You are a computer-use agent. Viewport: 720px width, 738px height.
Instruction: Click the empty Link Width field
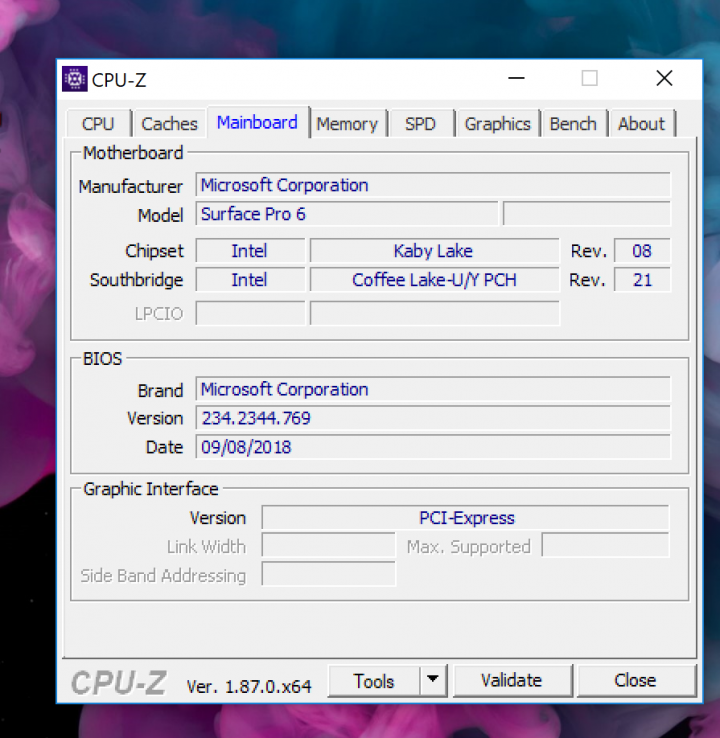point(328,546)
